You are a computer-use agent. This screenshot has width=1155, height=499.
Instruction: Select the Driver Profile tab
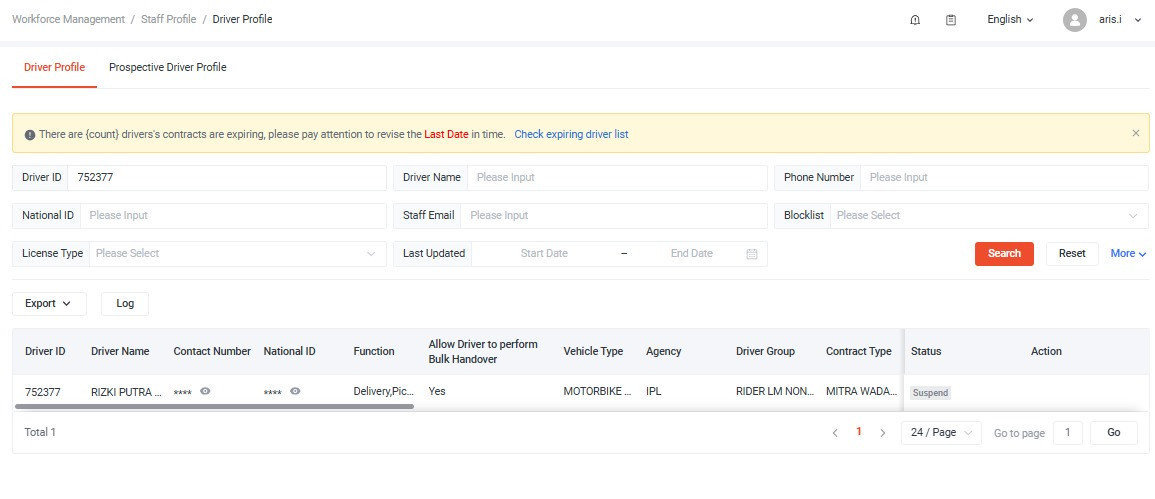[x=54, y=68]
